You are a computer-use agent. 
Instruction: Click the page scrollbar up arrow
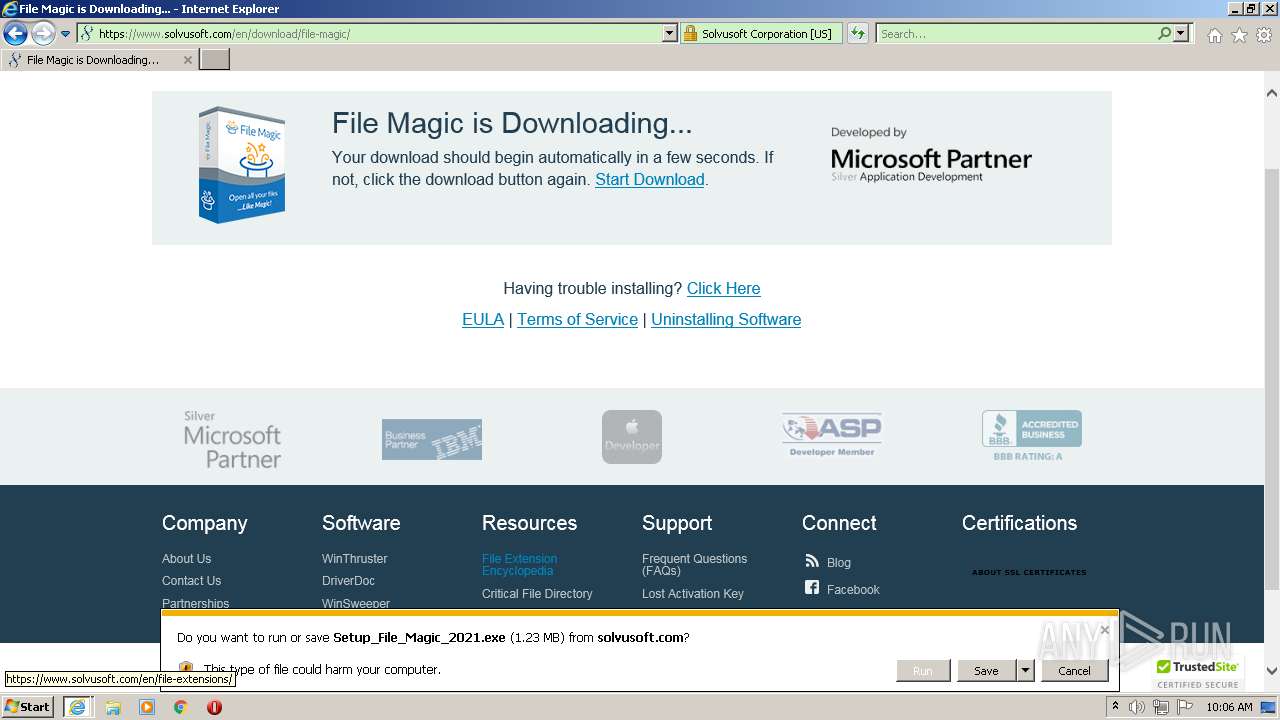click(1272, 93)
